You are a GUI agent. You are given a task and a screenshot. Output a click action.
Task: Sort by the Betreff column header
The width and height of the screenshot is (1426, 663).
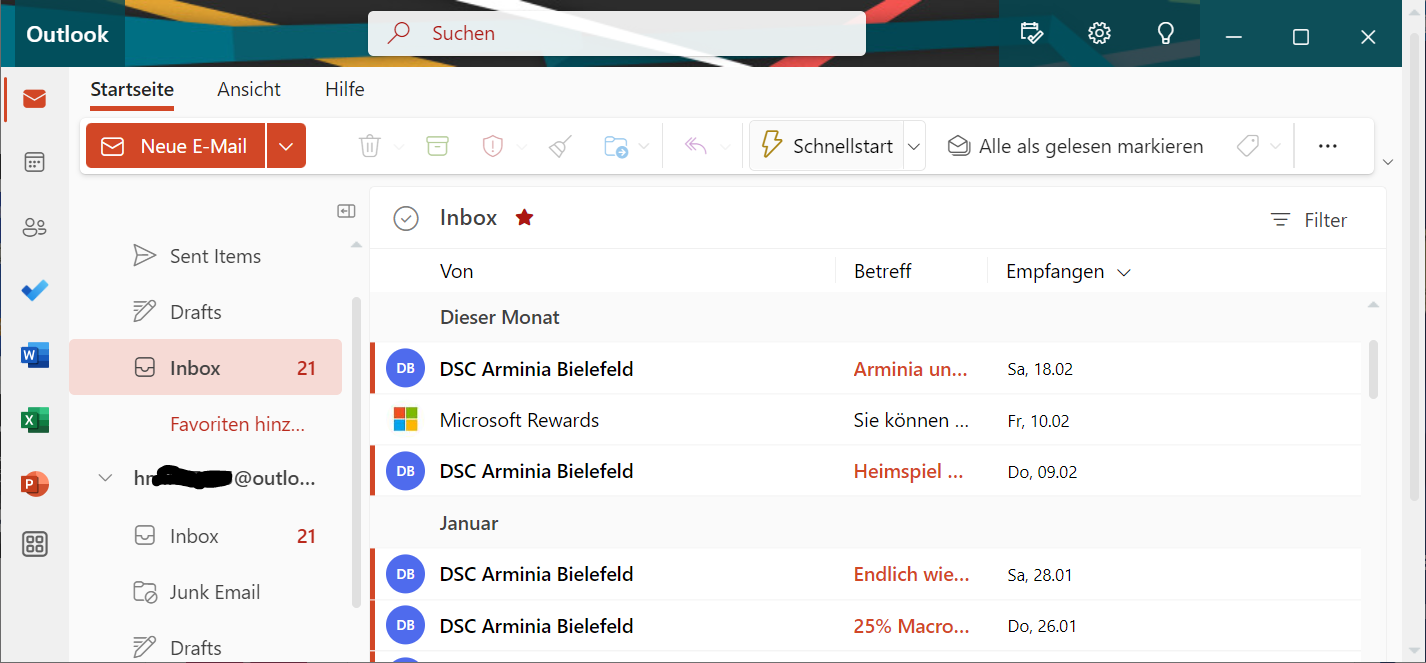coord(883,272)
